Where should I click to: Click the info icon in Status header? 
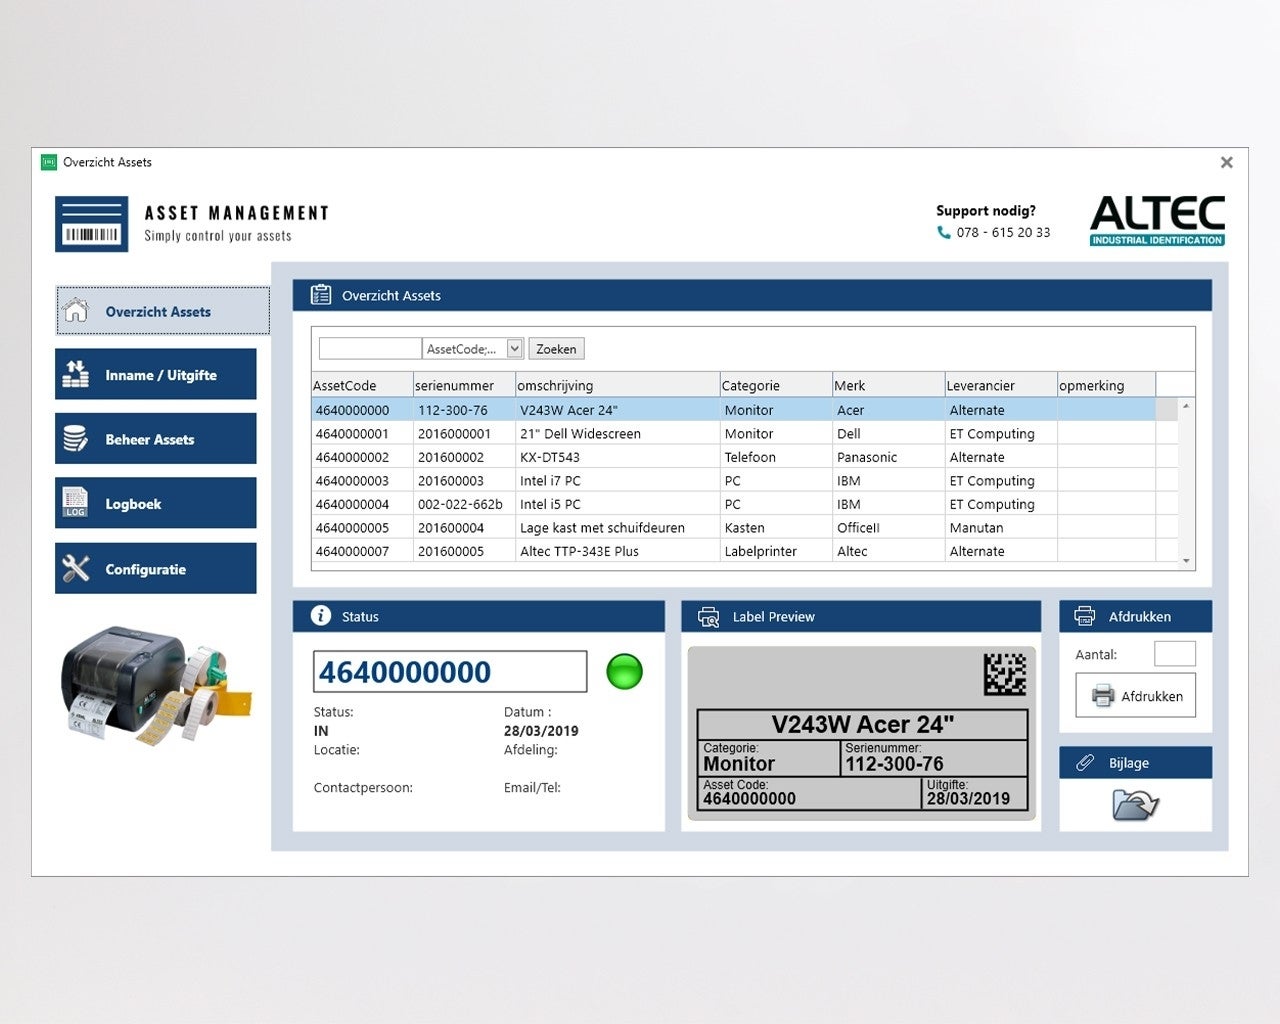point(320,616)
